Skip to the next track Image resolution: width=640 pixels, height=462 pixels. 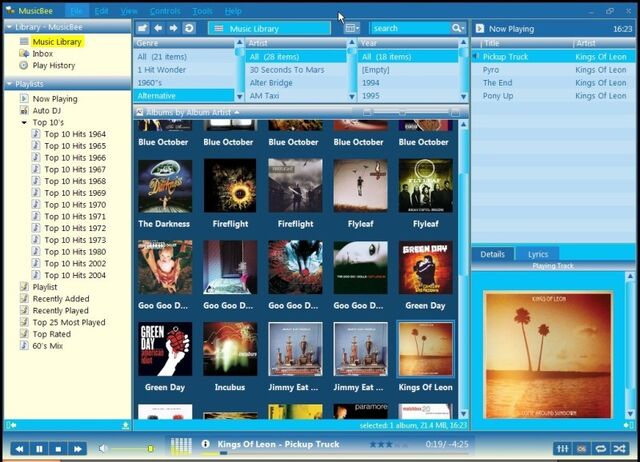point(78,449)
